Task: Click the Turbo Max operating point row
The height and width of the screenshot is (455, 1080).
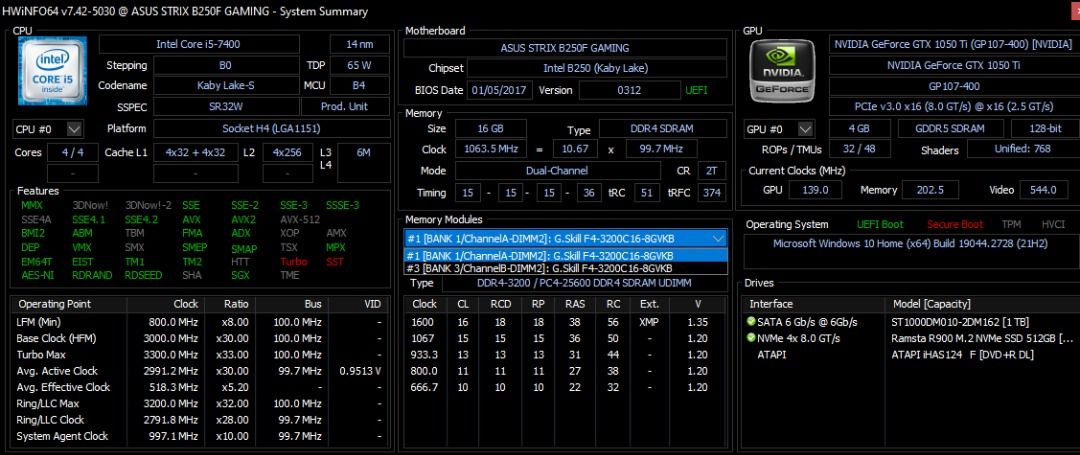Action: pos(200,355)
